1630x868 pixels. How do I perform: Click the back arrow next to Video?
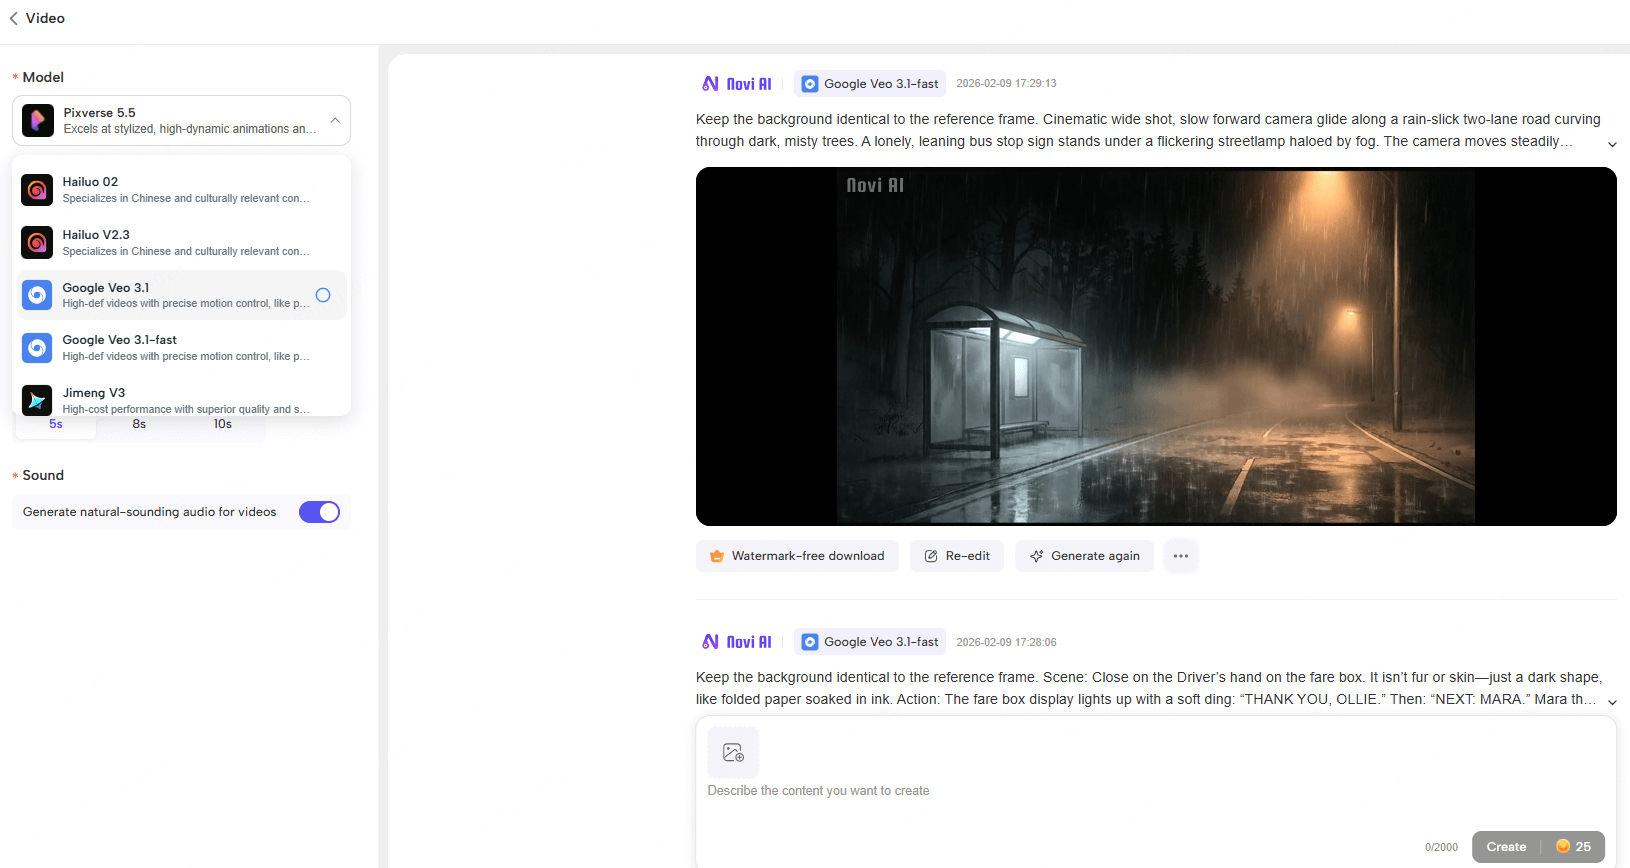click(x=14, y=18)
